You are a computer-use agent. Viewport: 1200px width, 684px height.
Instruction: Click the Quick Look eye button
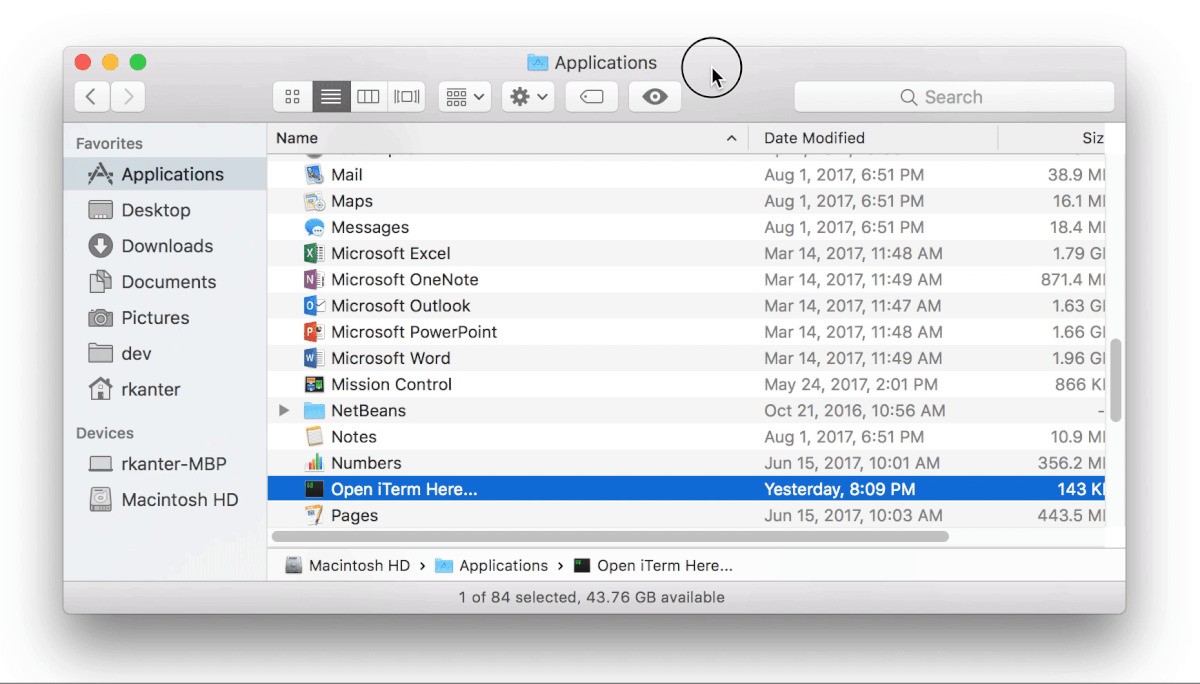click(655, 97)
